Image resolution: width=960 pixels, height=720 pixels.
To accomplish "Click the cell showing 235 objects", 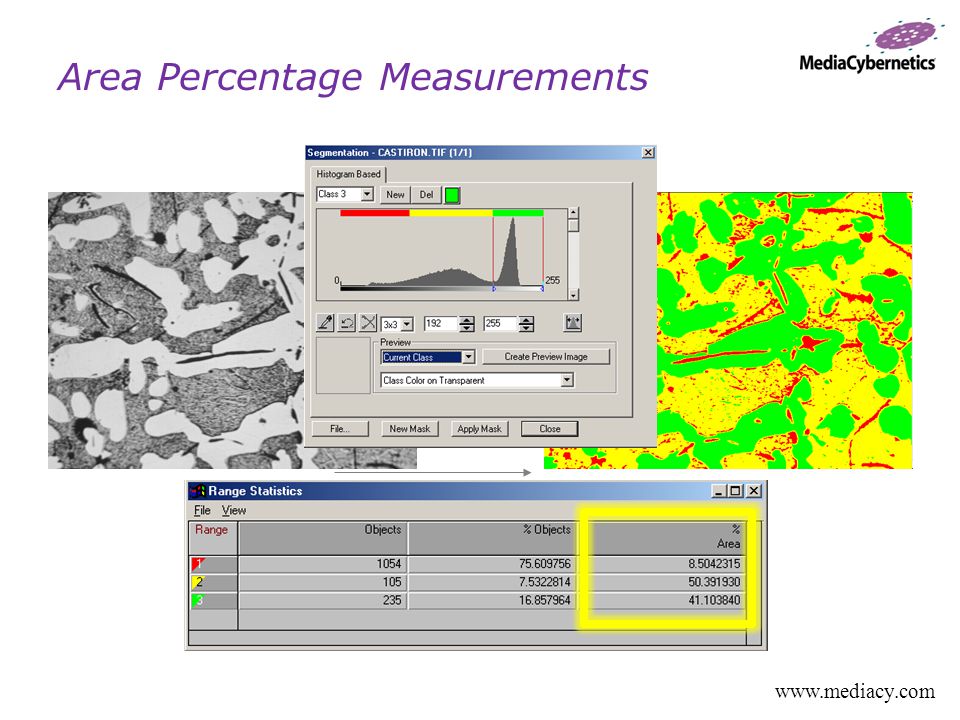I will click(323, 601).
